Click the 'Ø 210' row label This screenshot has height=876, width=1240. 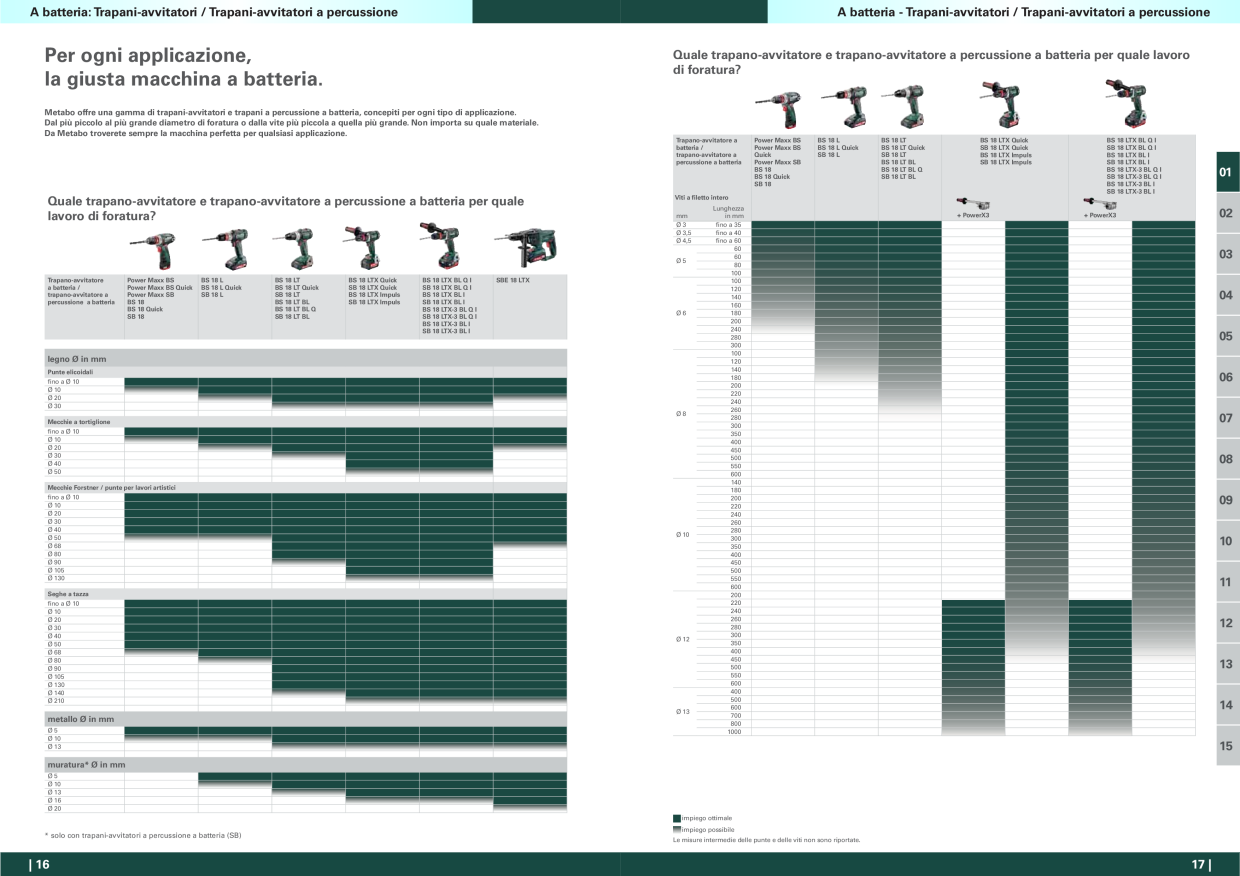(x=56, y=700)
